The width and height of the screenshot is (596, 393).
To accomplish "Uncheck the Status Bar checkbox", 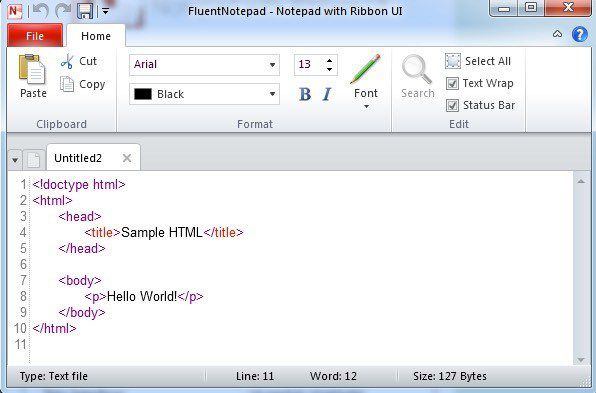I will (x=452, y=105).
